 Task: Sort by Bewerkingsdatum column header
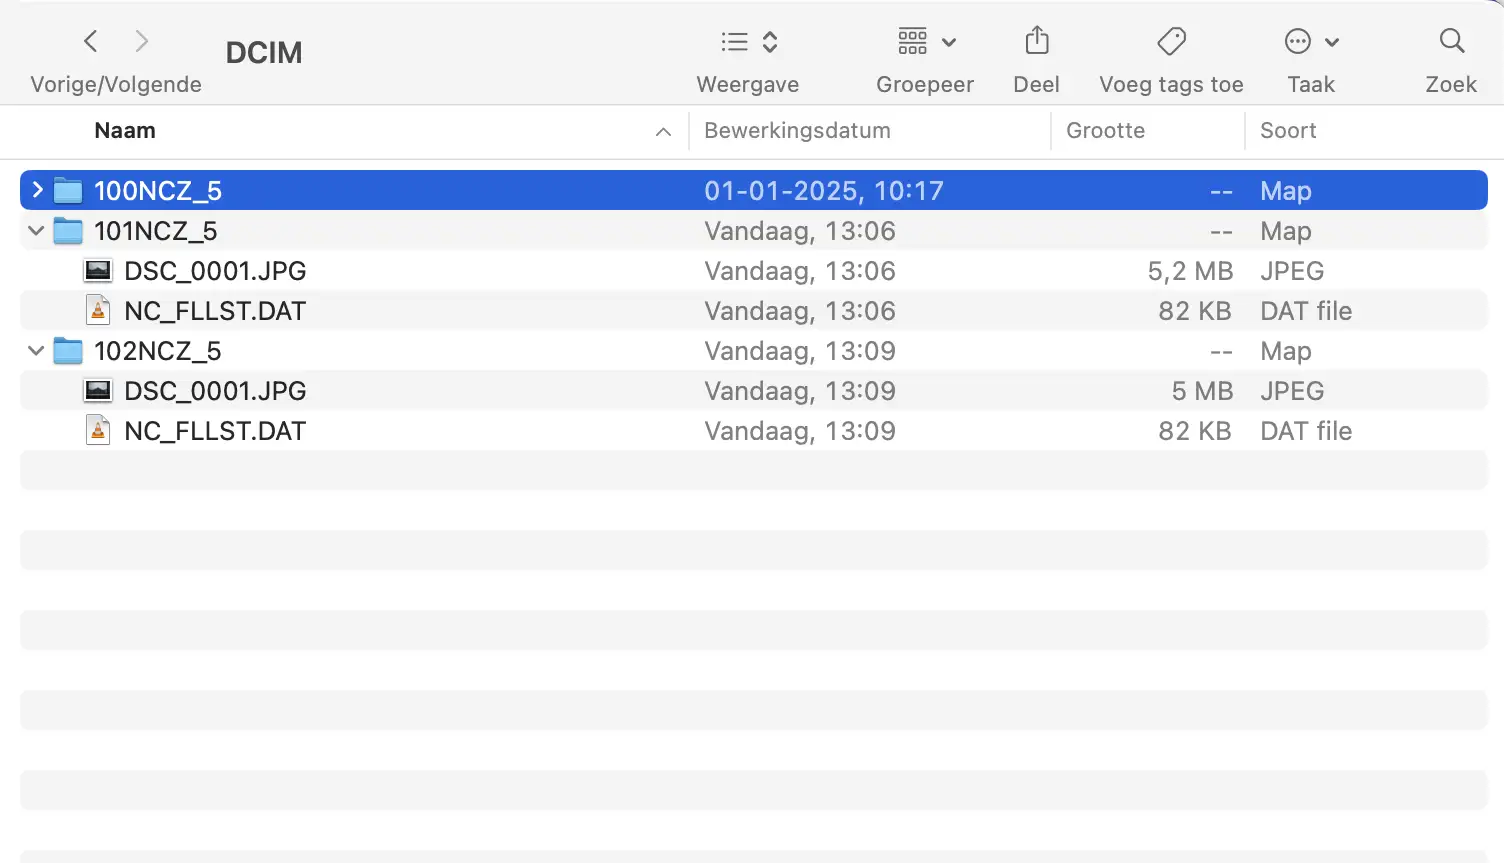click(x=797, y=131)
